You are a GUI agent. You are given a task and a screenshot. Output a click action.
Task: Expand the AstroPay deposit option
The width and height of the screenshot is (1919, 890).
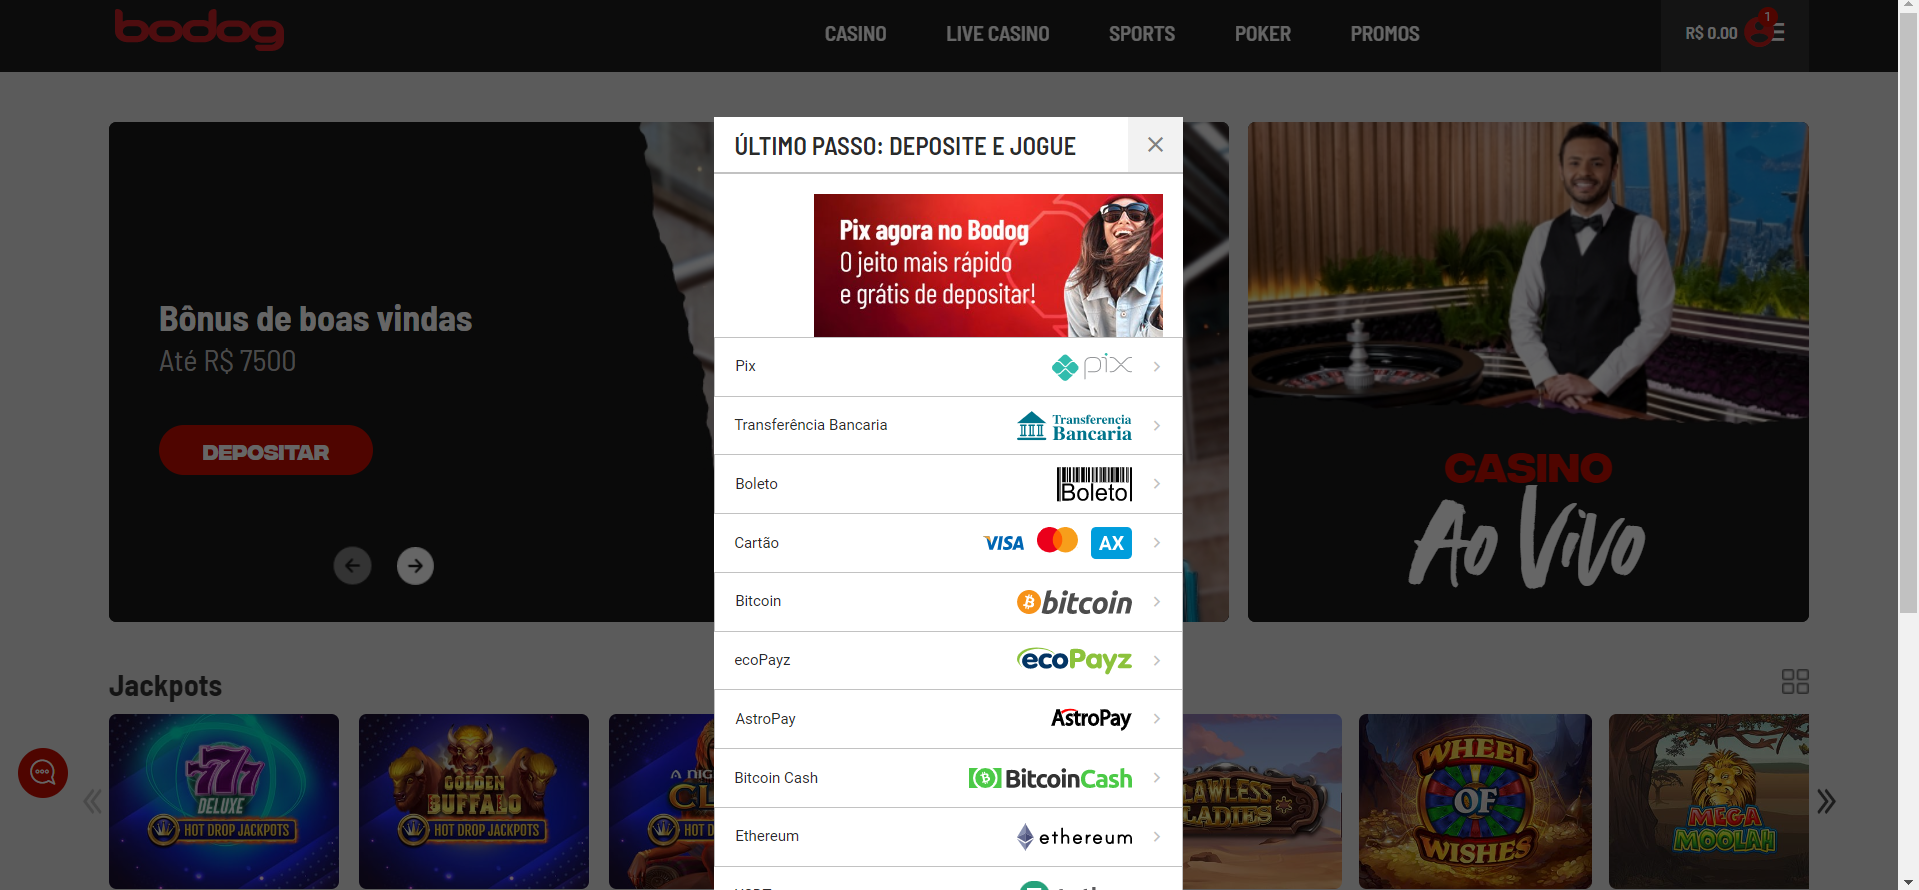point(1157,719)
